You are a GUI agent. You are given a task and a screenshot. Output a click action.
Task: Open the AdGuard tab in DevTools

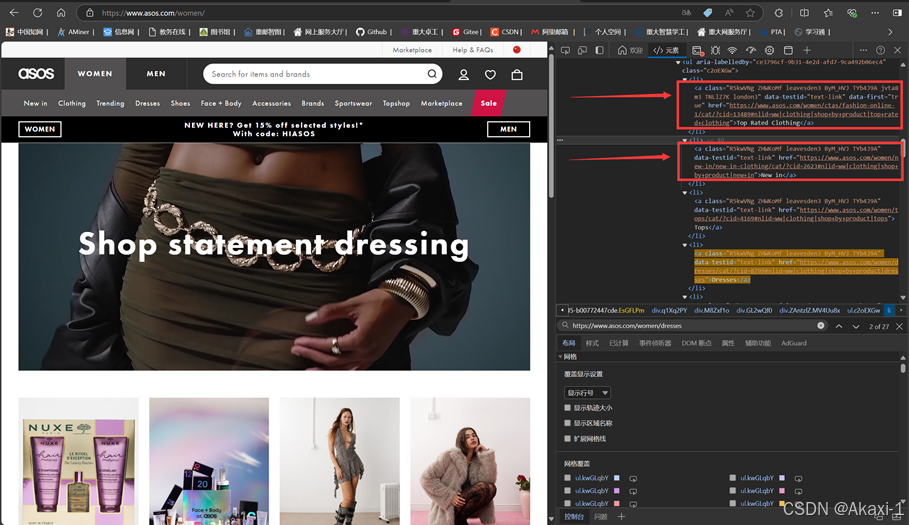click(794, 343)
